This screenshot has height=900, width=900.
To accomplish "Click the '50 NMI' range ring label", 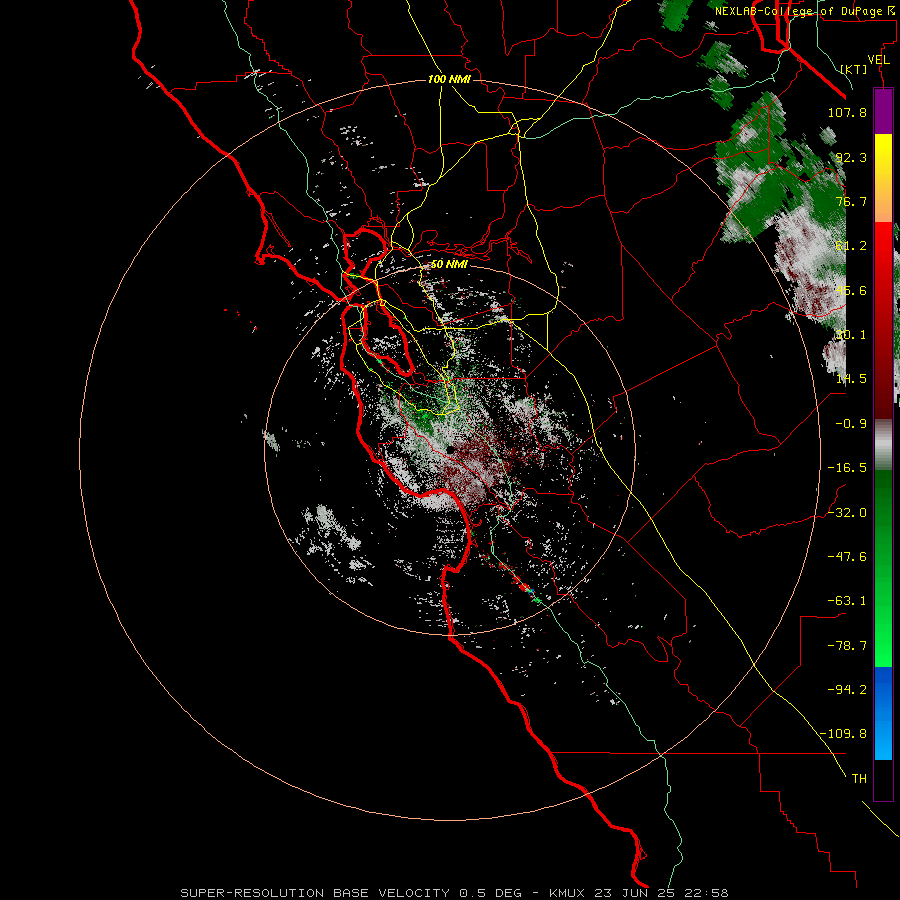I will coord(449,264).
